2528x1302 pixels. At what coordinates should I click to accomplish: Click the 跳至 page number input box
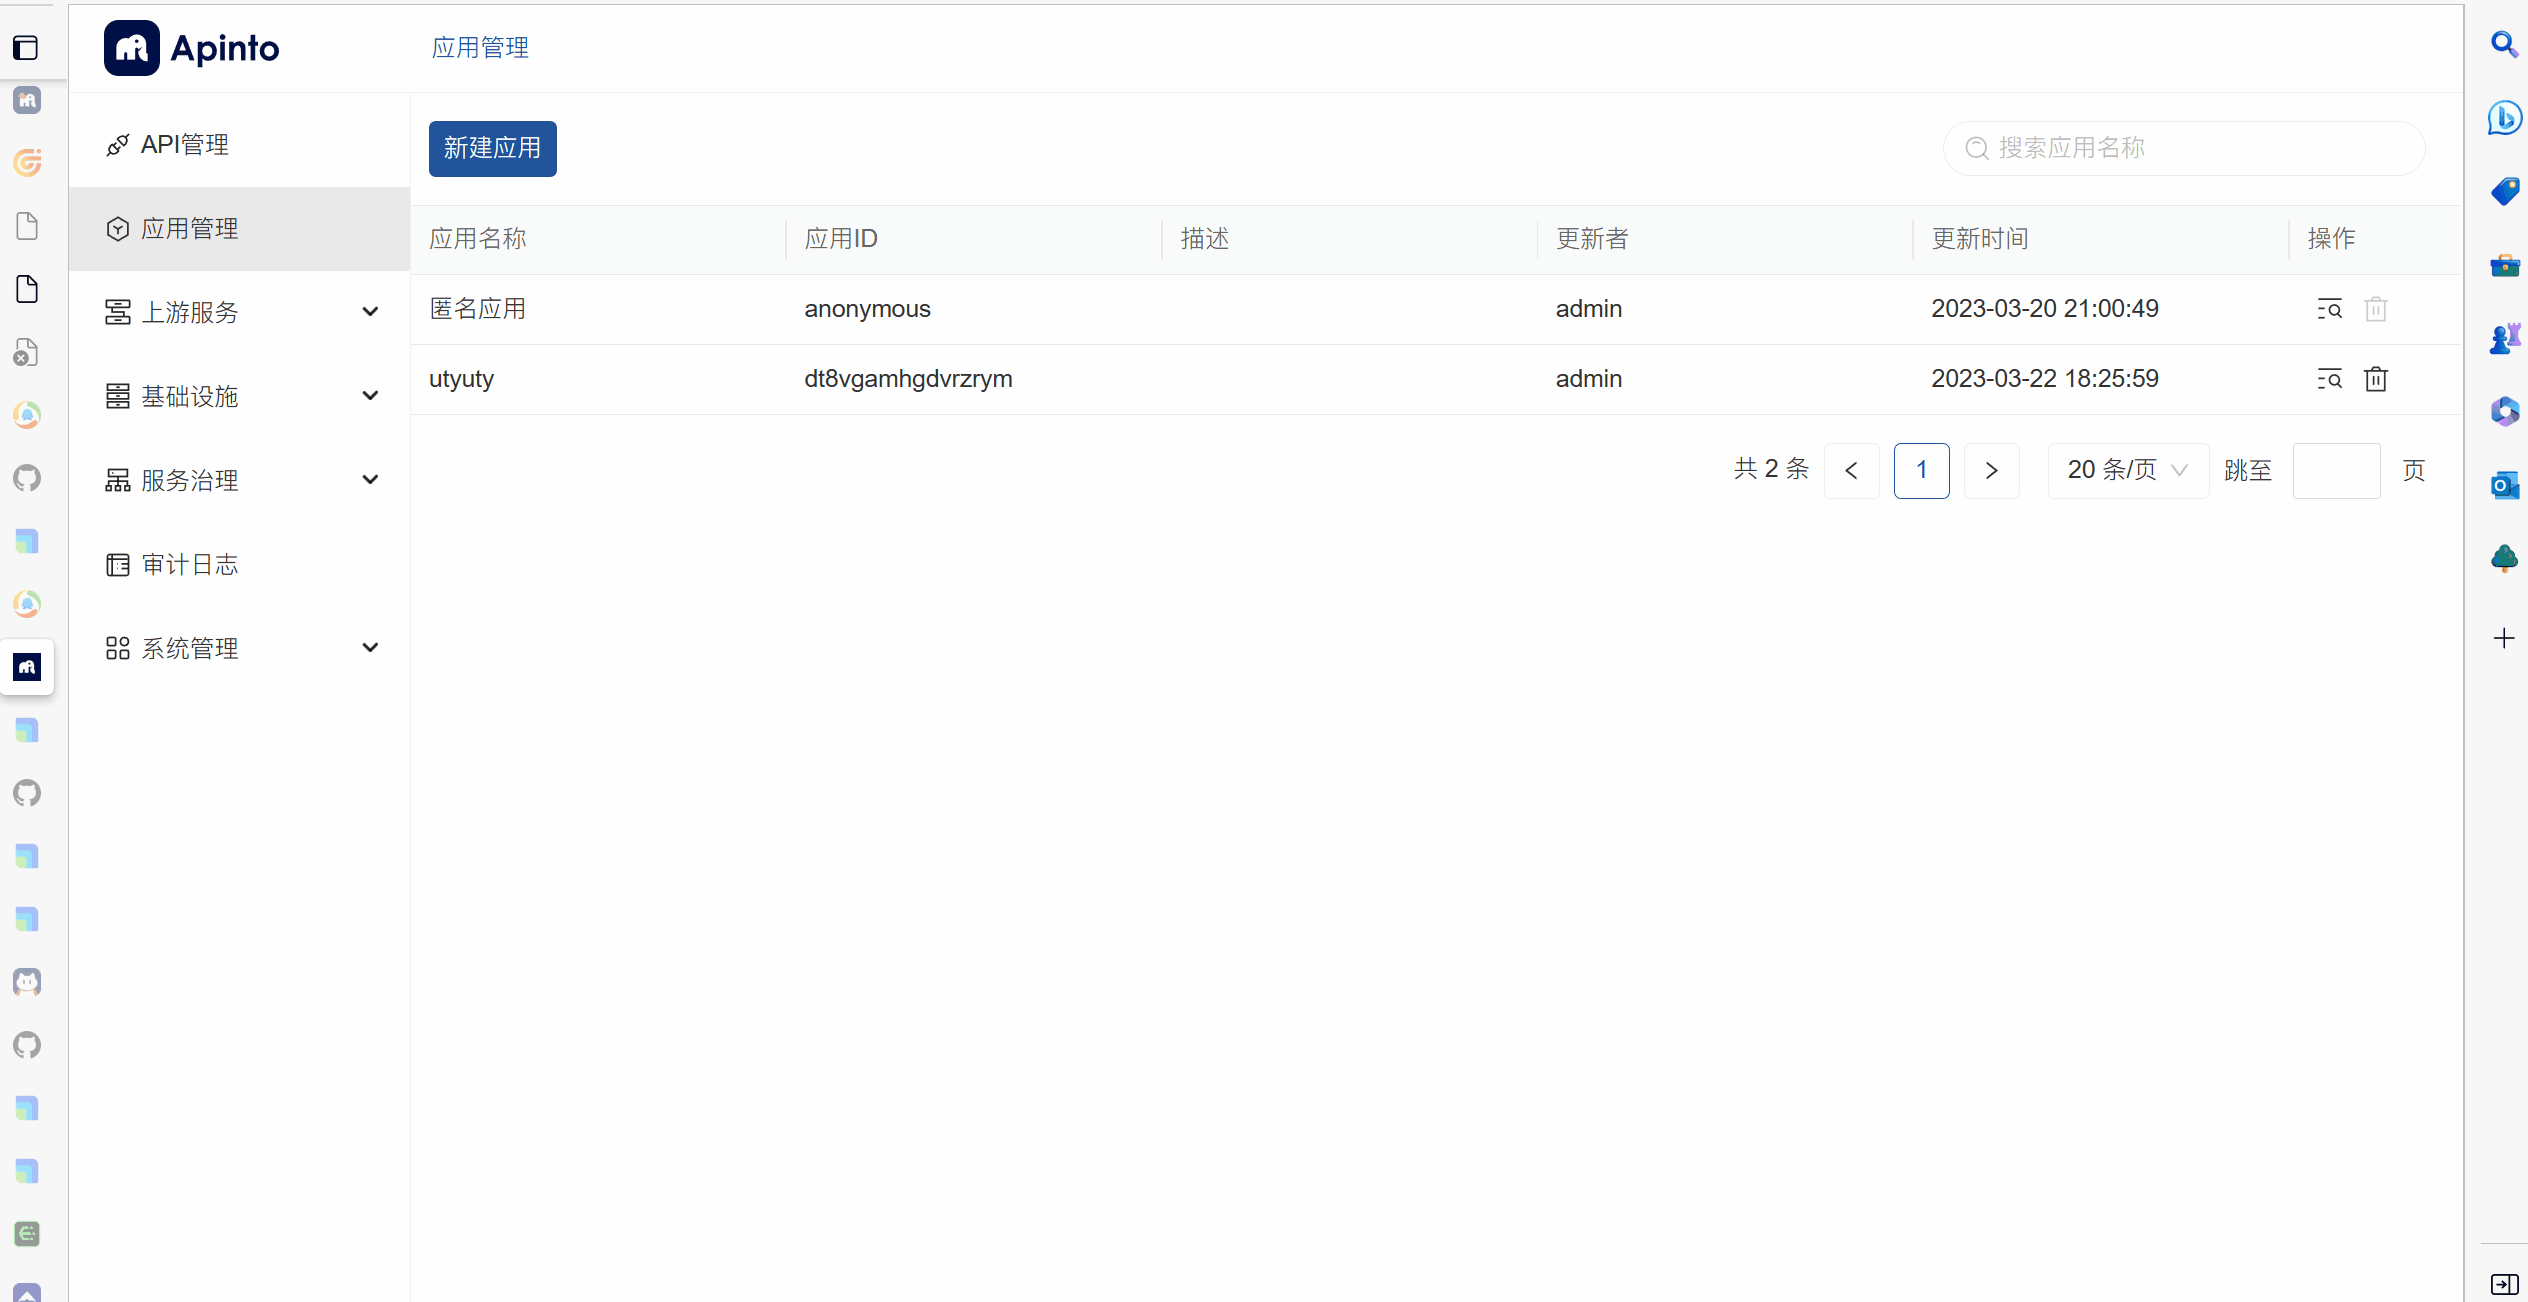pyautogui.click(x=2335, y=470)
